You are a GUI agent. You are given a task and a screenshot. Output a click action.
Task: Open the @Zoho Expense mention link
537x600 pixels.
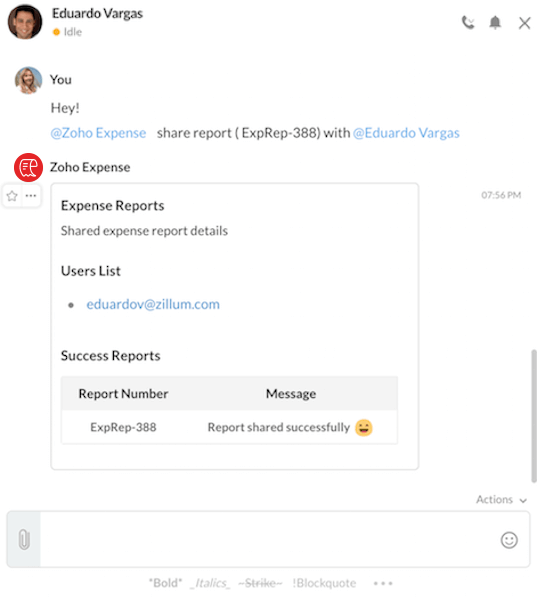click(x=98, y=133)
